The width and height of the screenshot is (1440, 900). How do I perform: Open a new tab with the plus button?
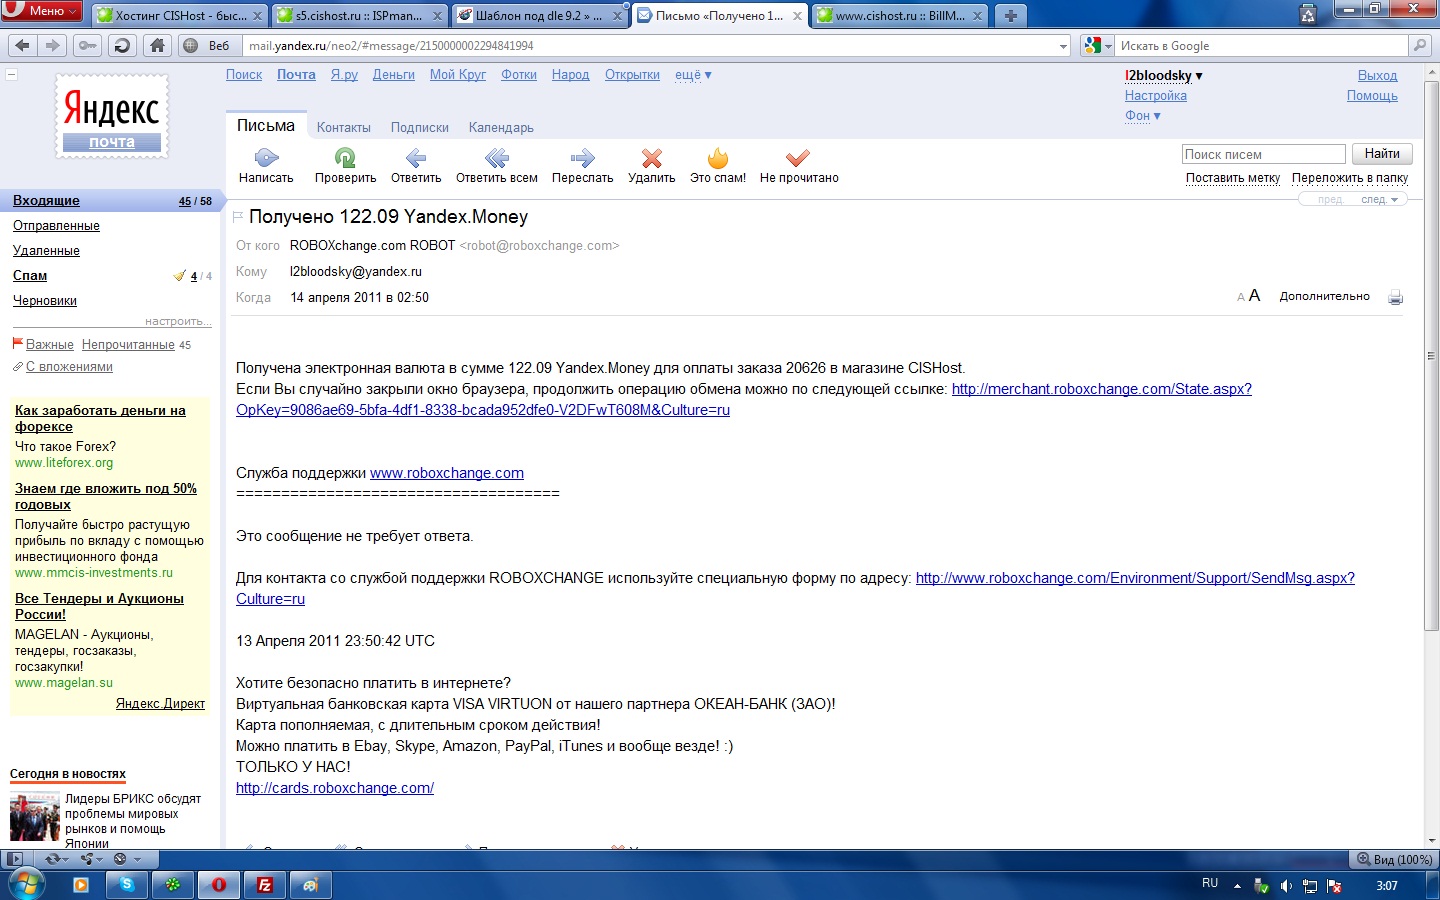(x=1011, y=15)
